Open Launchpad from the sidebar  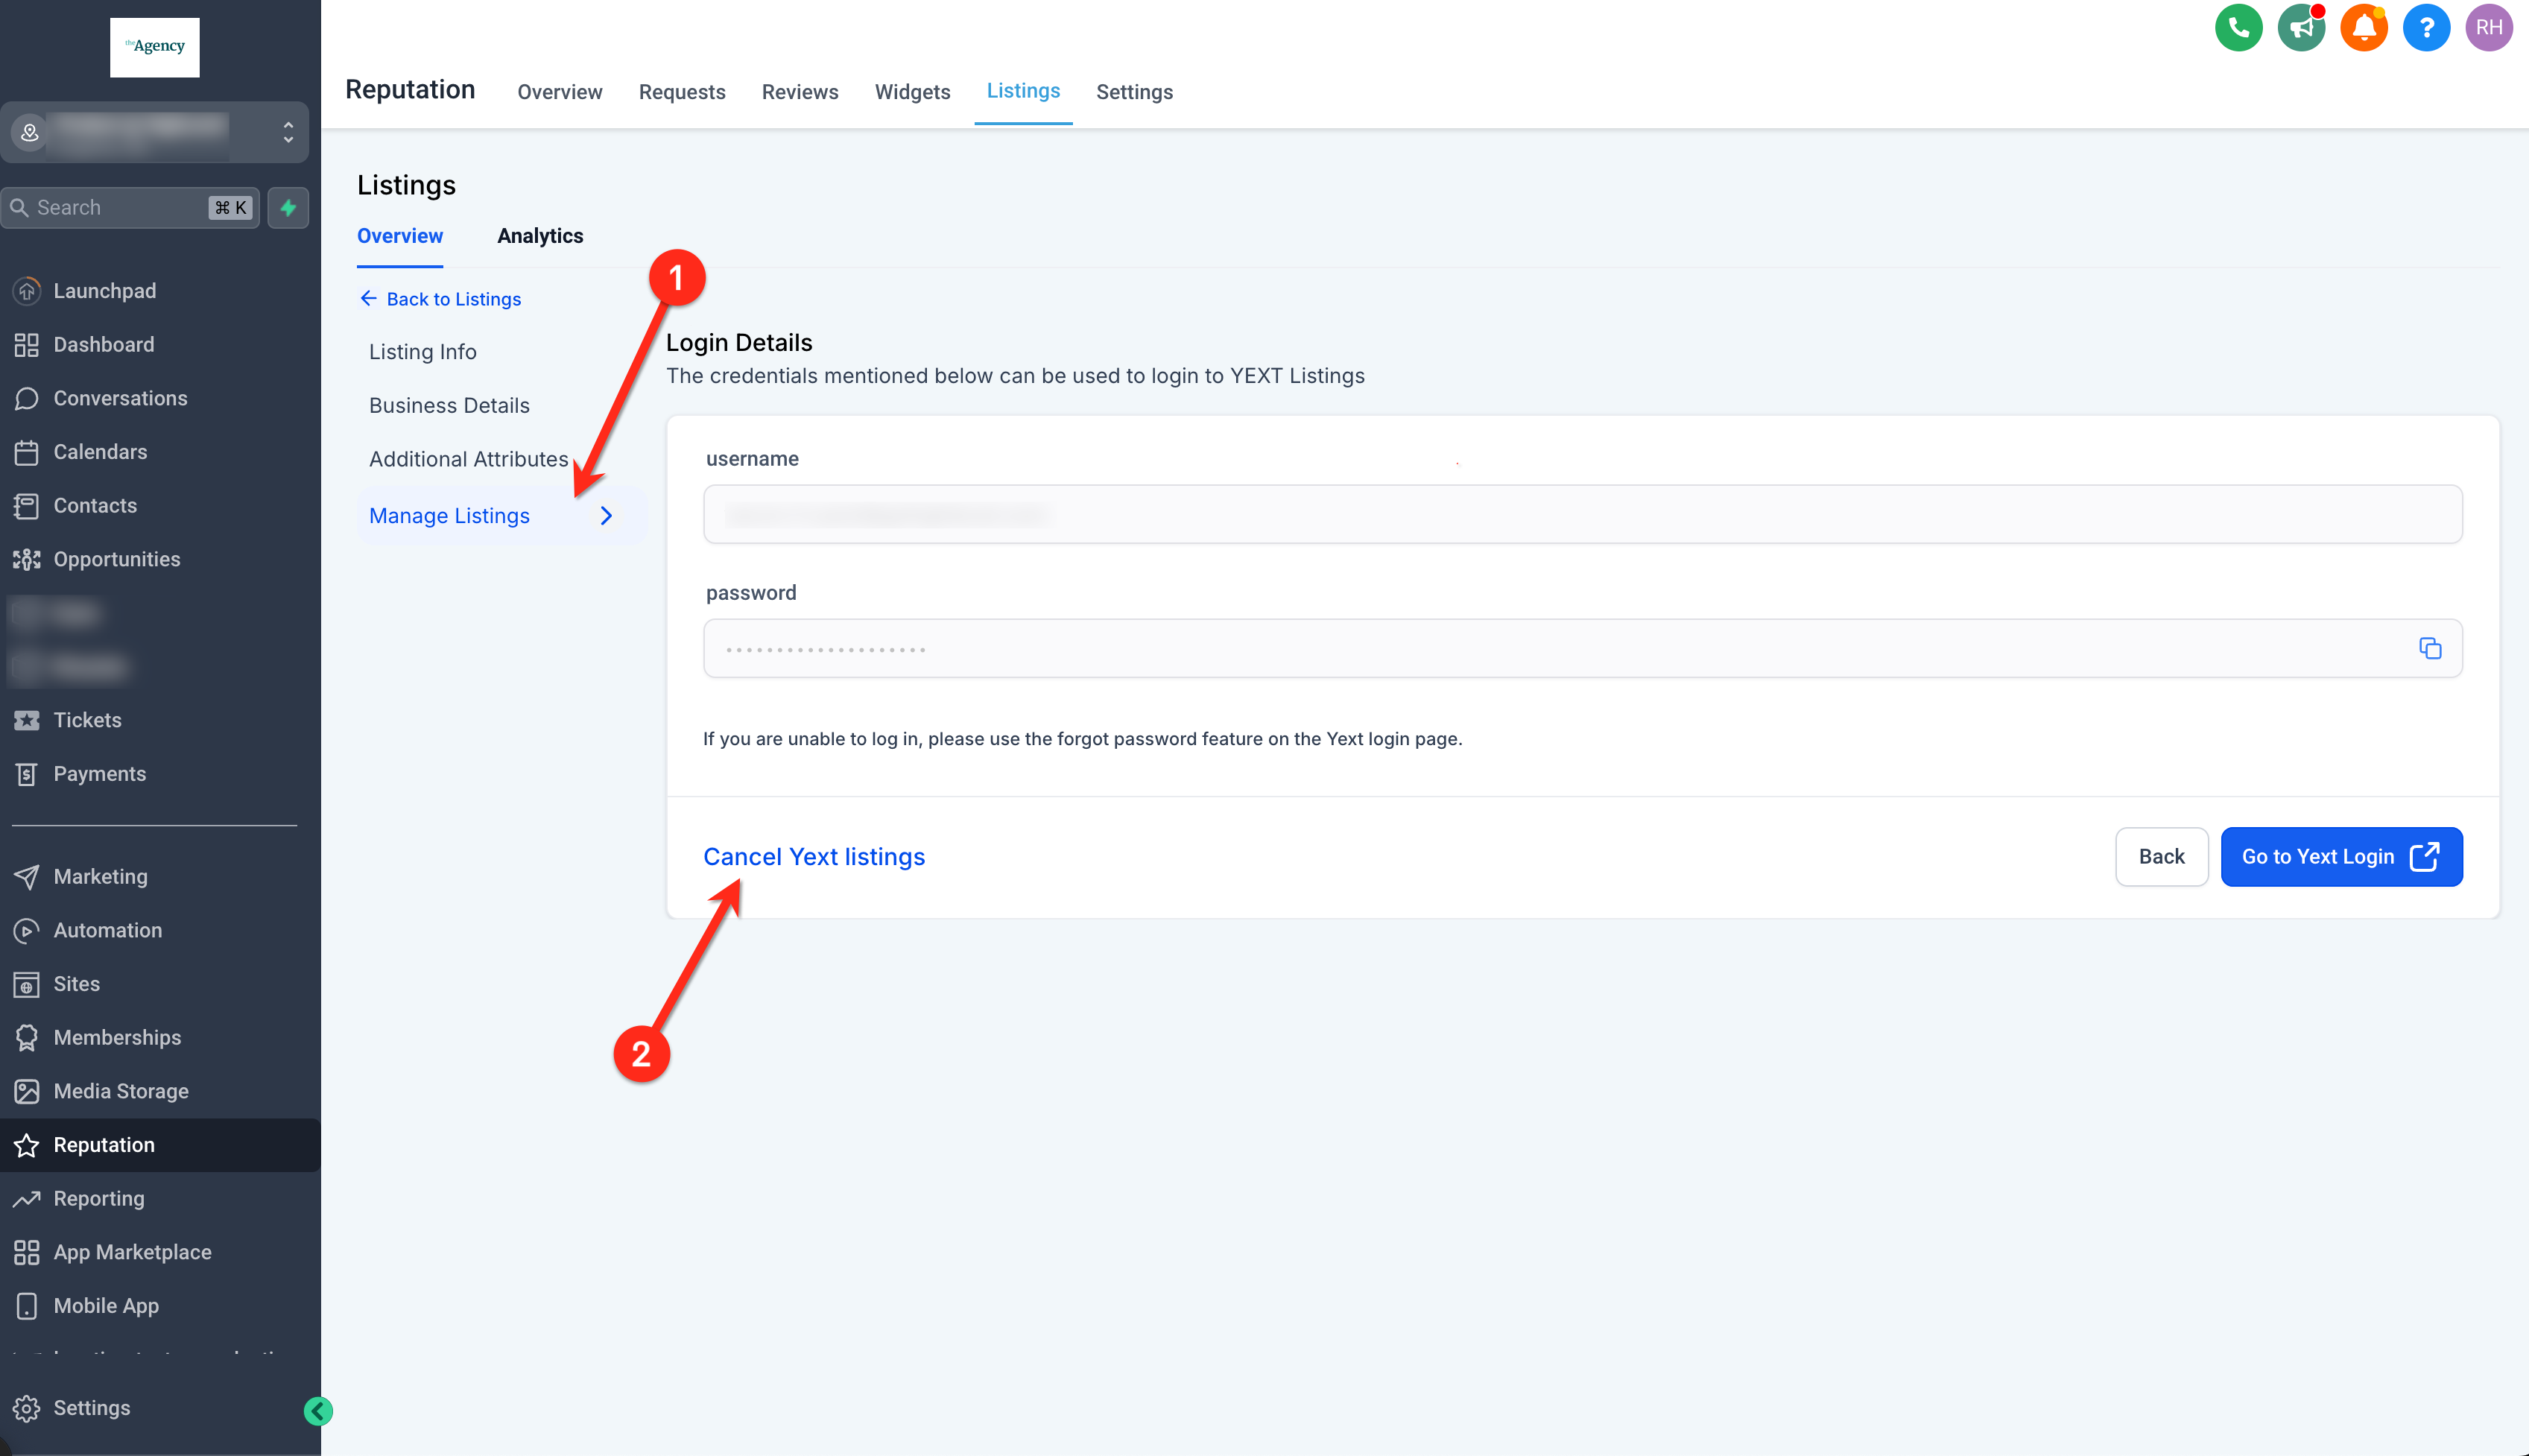pyautogui.click(x=104, y=291)
